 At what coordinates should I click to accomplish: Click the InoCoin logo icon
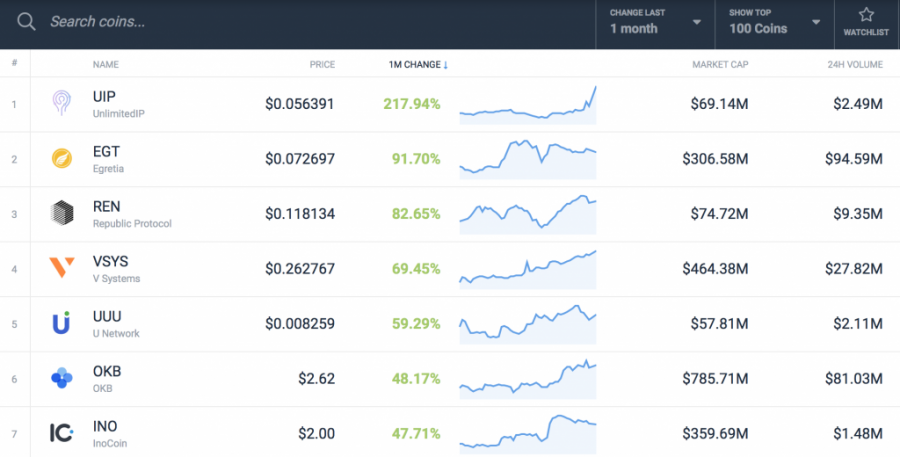tap(61, 432)
